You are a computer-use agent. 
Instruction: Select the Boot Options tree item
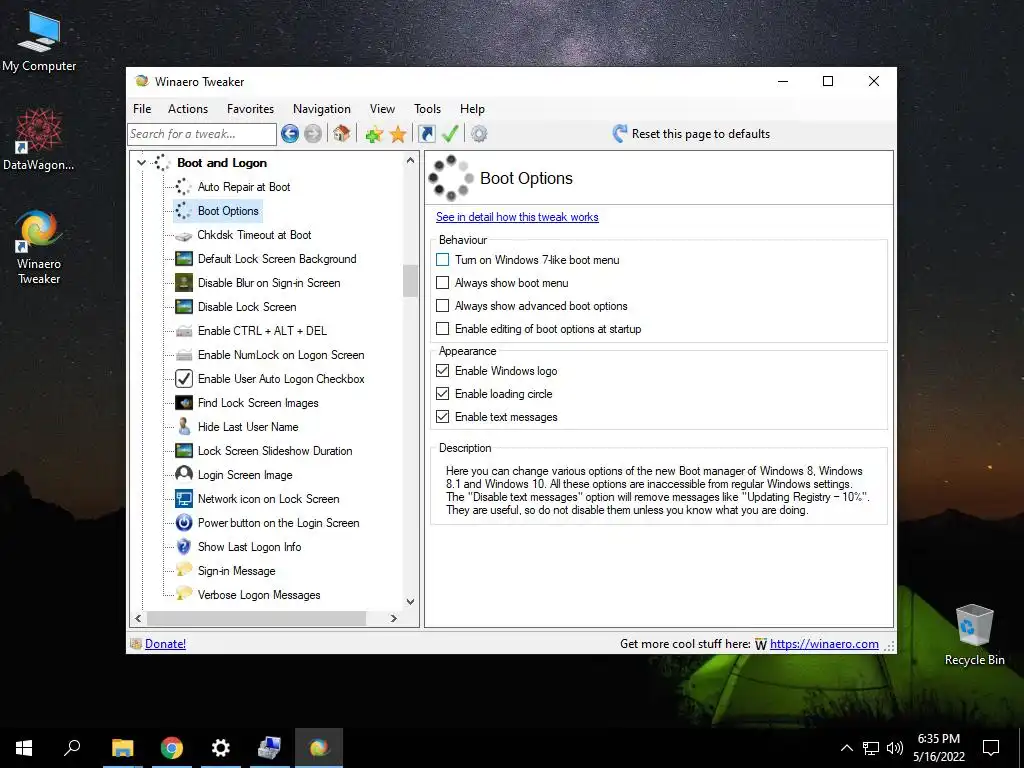pyautogui.click(x=228, y=211)
